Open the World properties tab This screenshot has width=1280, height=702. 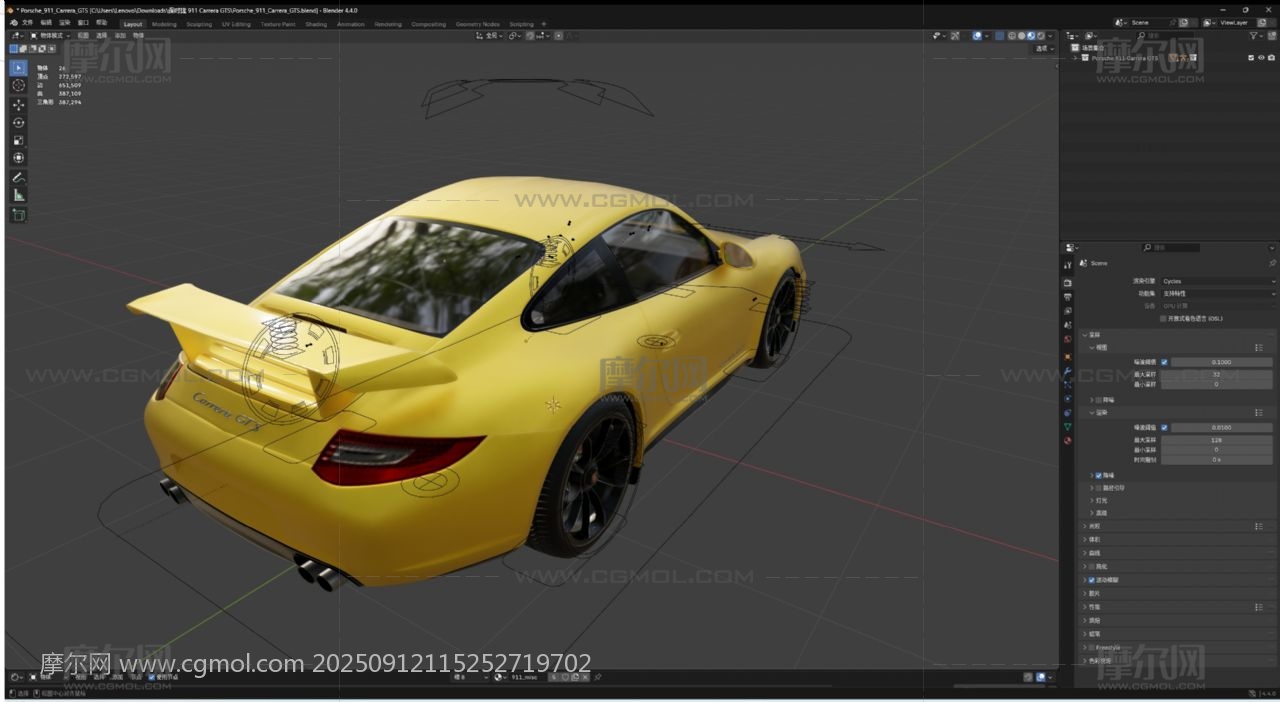(1068, 339)
